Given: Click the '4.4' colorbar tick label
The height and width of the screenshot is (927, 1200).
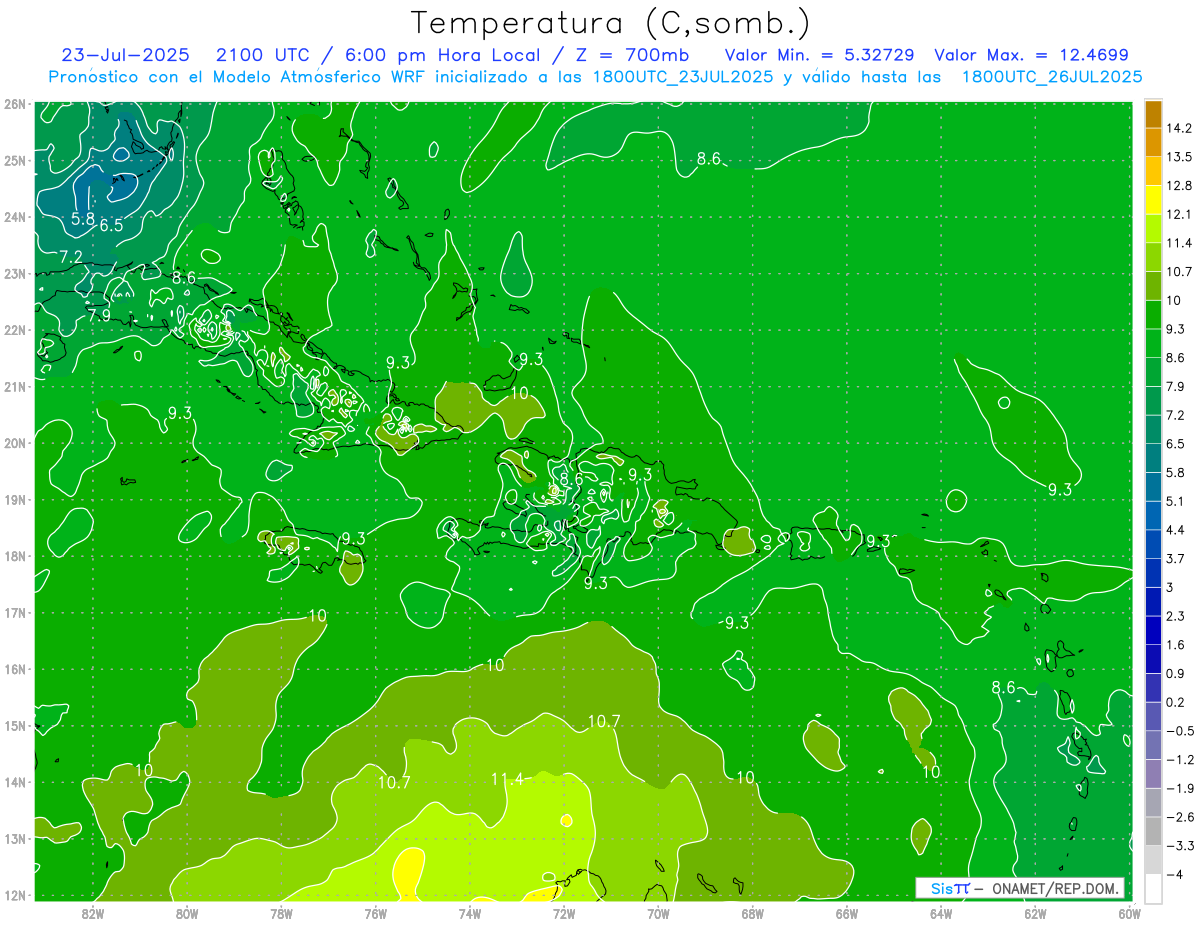Looking at the screenshot, I should 1176,530.
